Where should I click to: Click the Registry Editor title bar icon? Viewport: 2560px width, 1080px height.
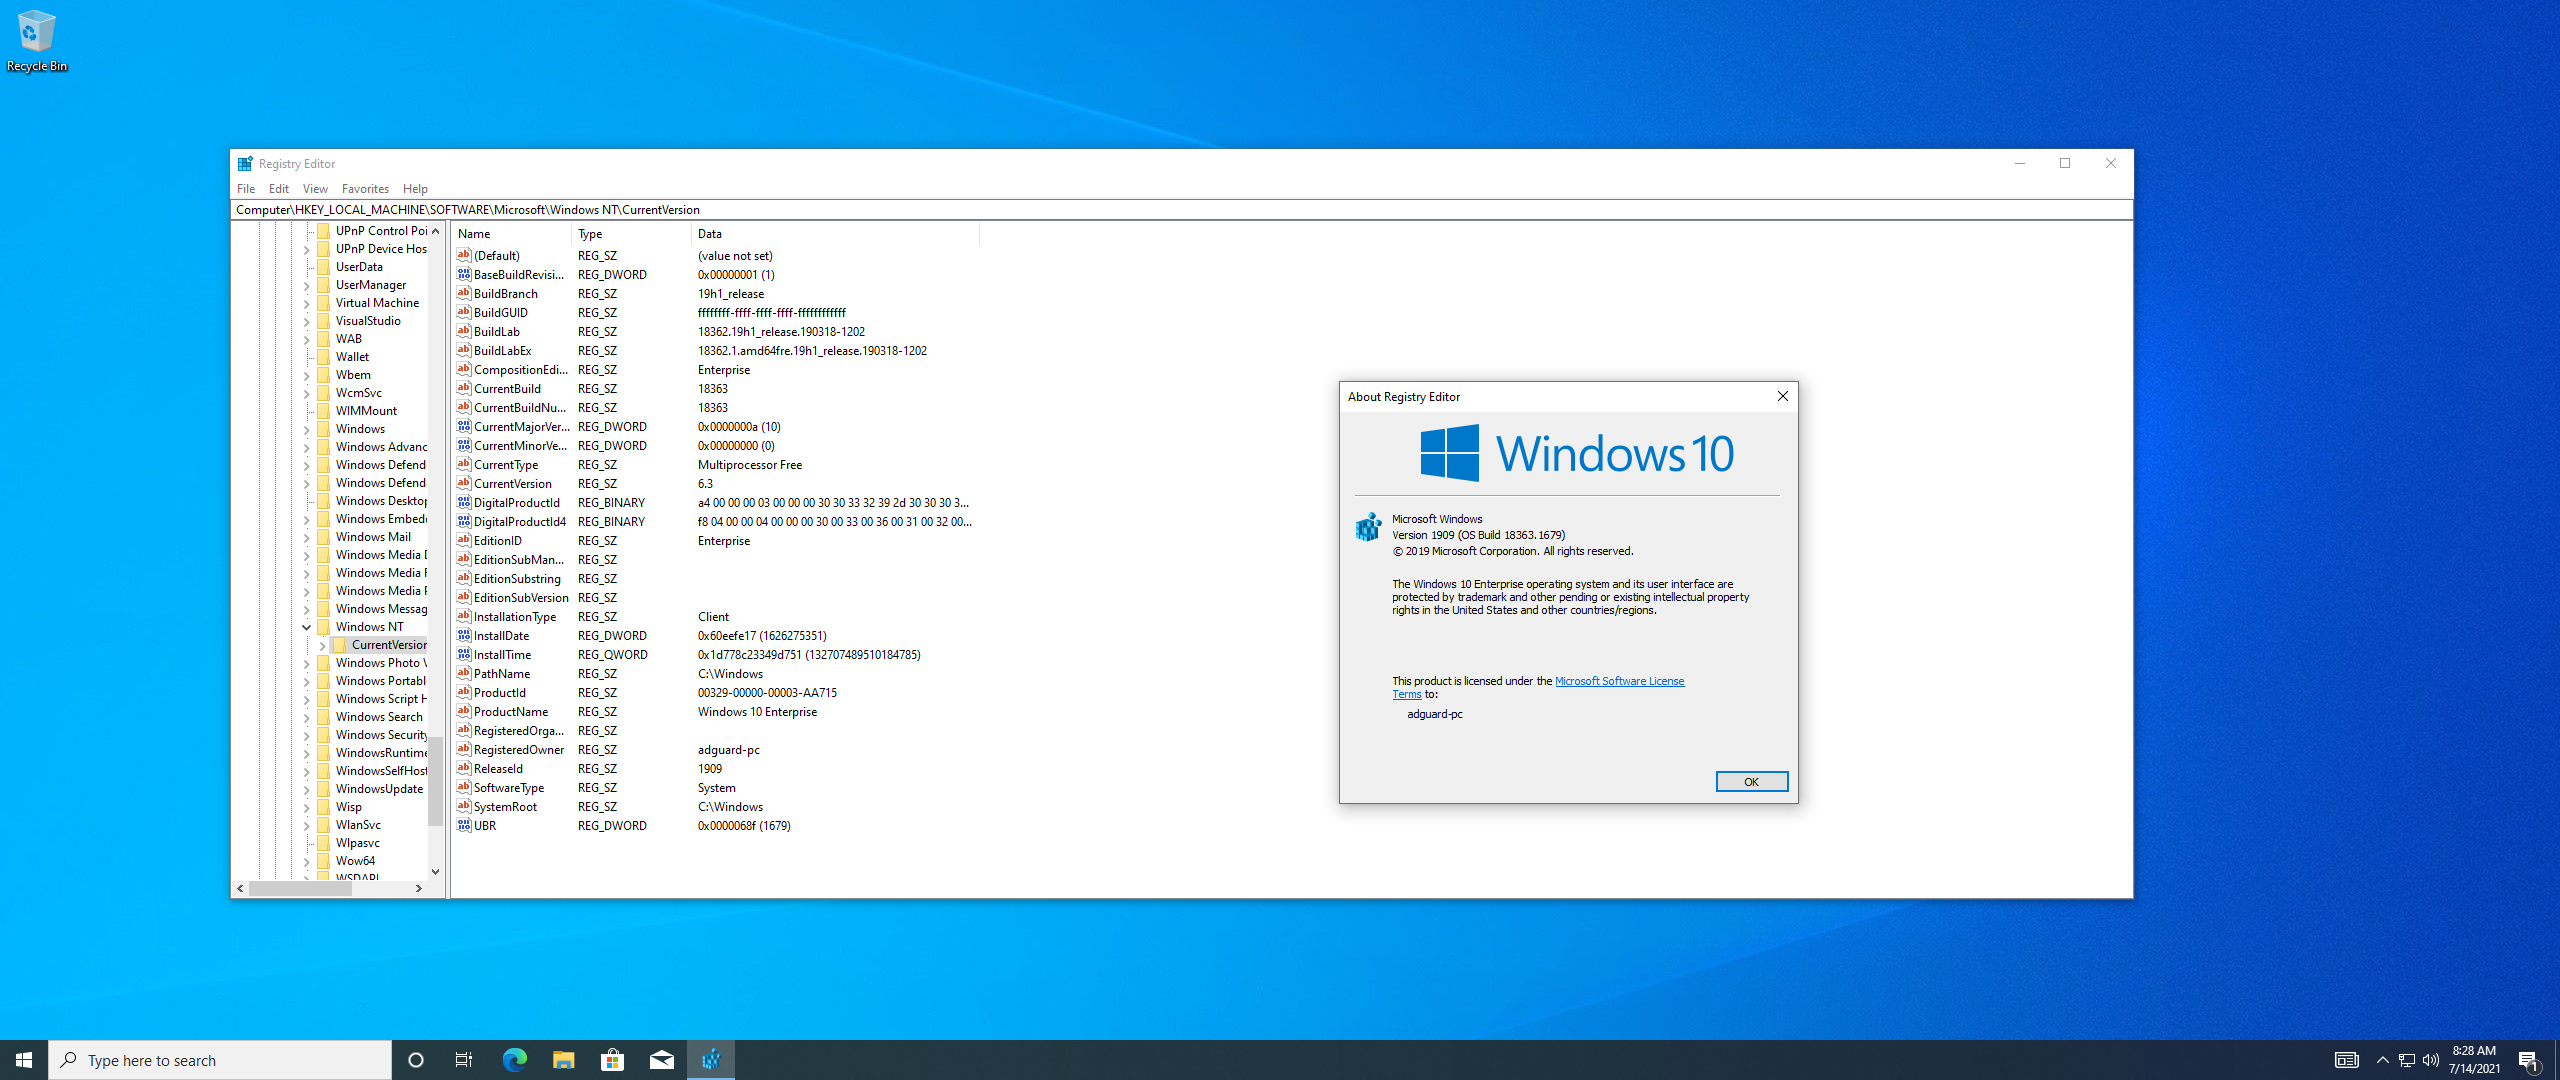point(245,163)
